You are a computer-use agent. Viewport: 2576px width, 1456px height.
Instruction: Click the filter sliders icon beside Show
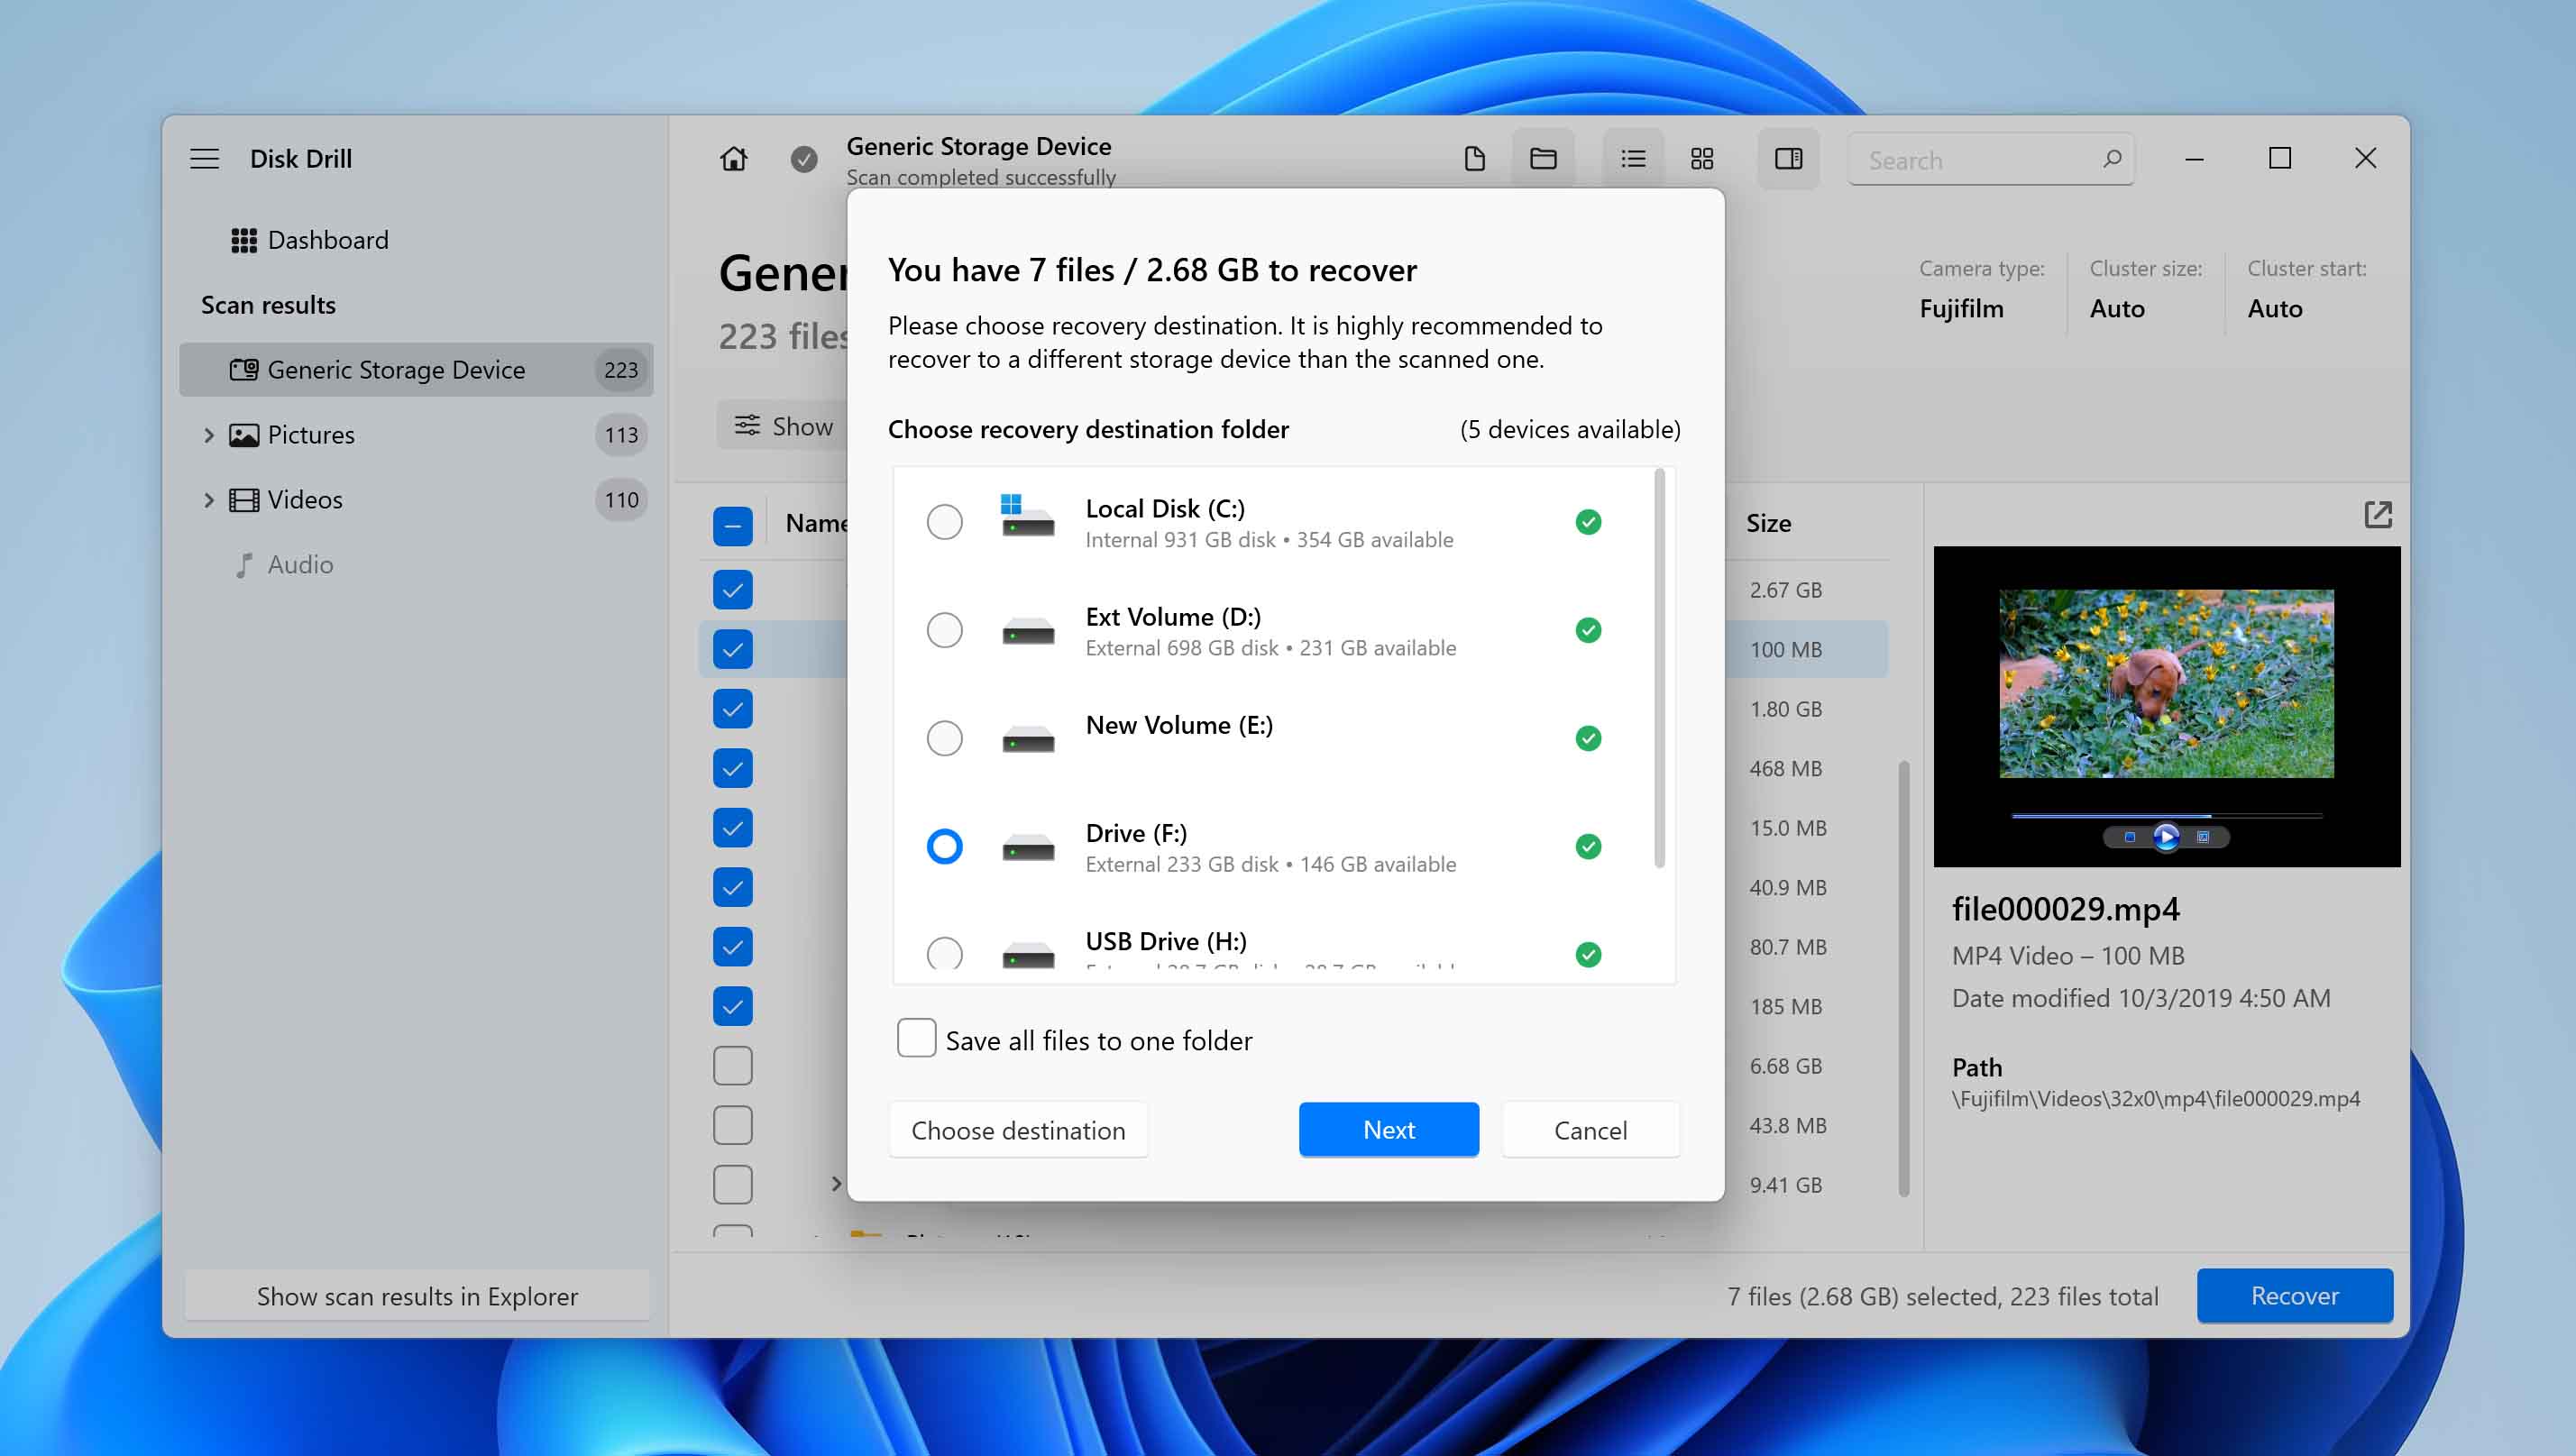(x=747, y=426)
